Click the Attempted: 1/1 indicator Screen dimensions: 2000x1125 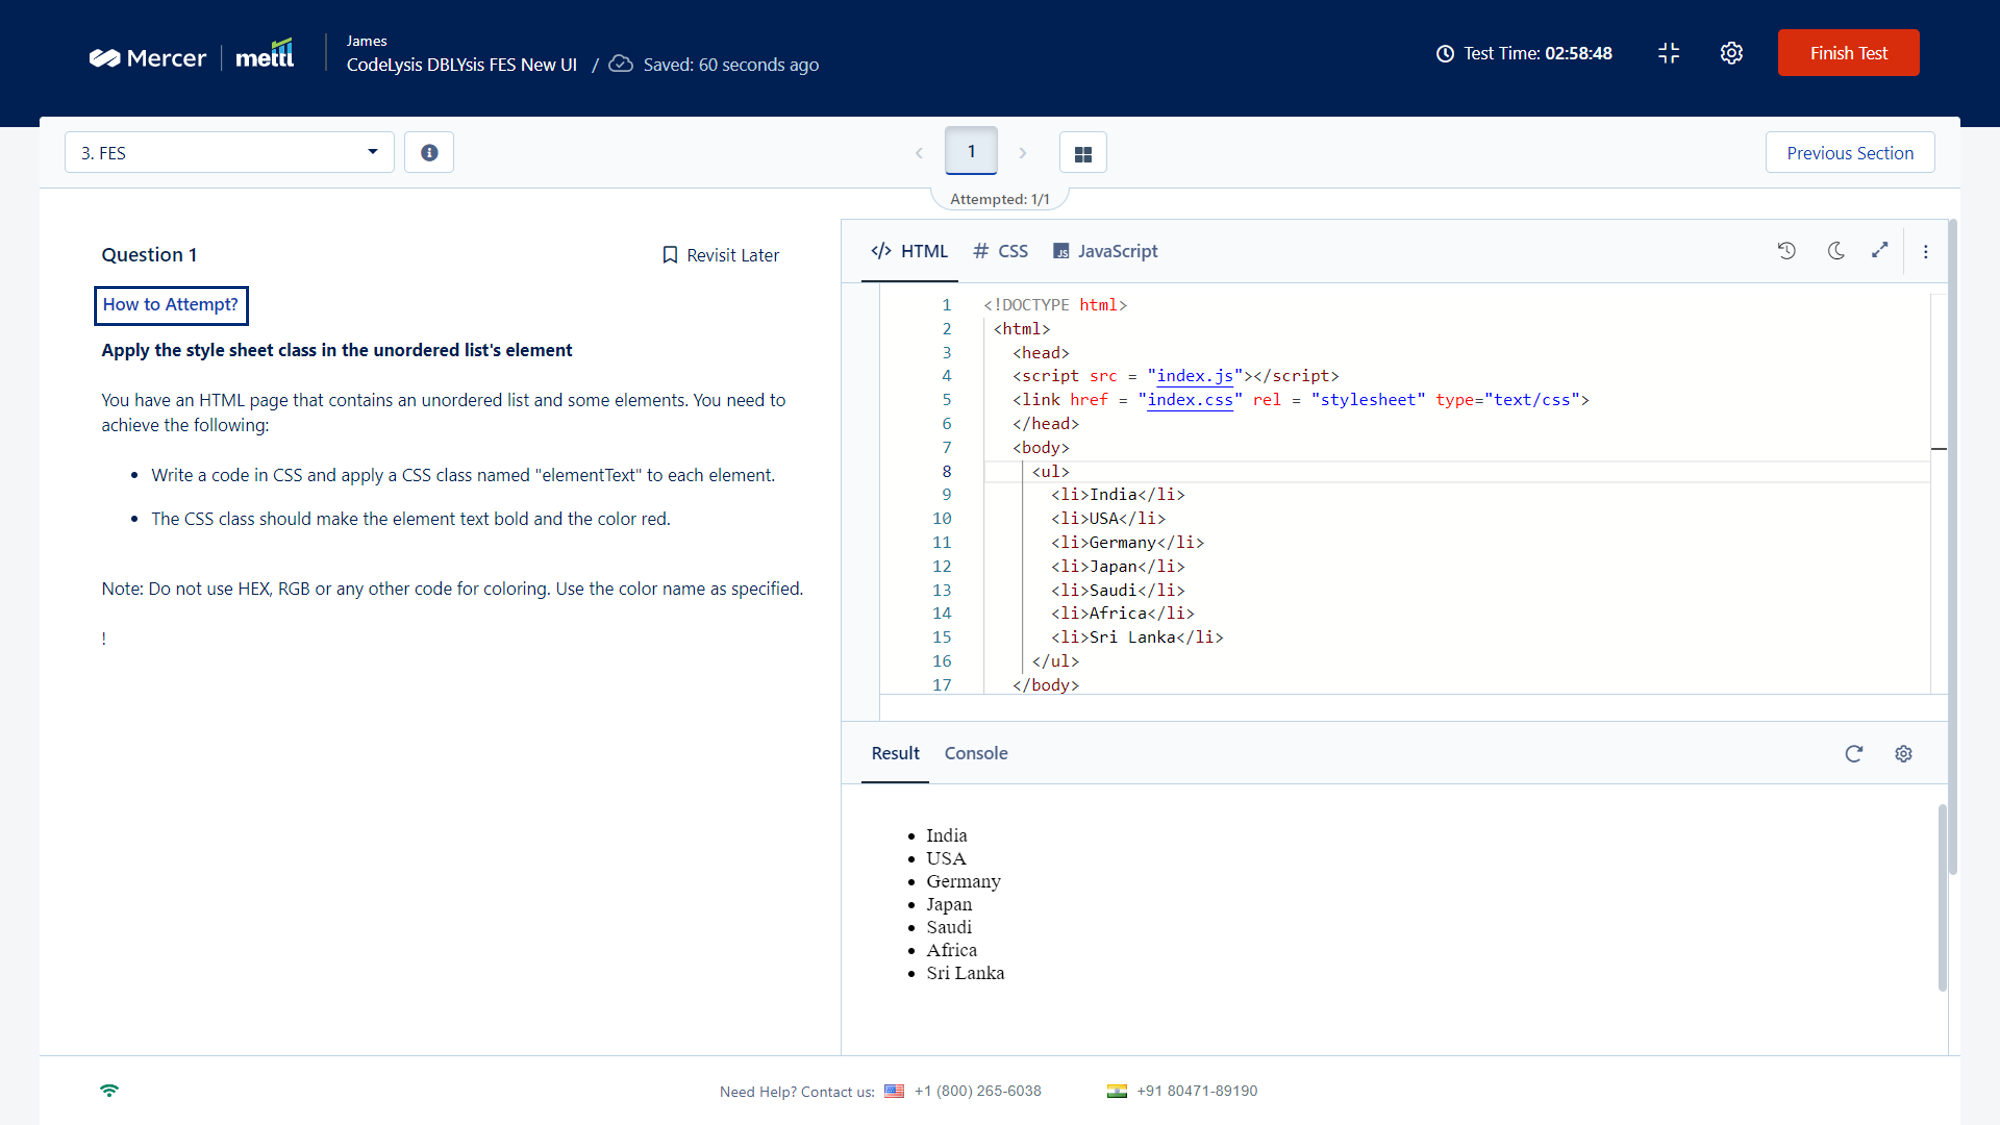tap(1000, 199)
